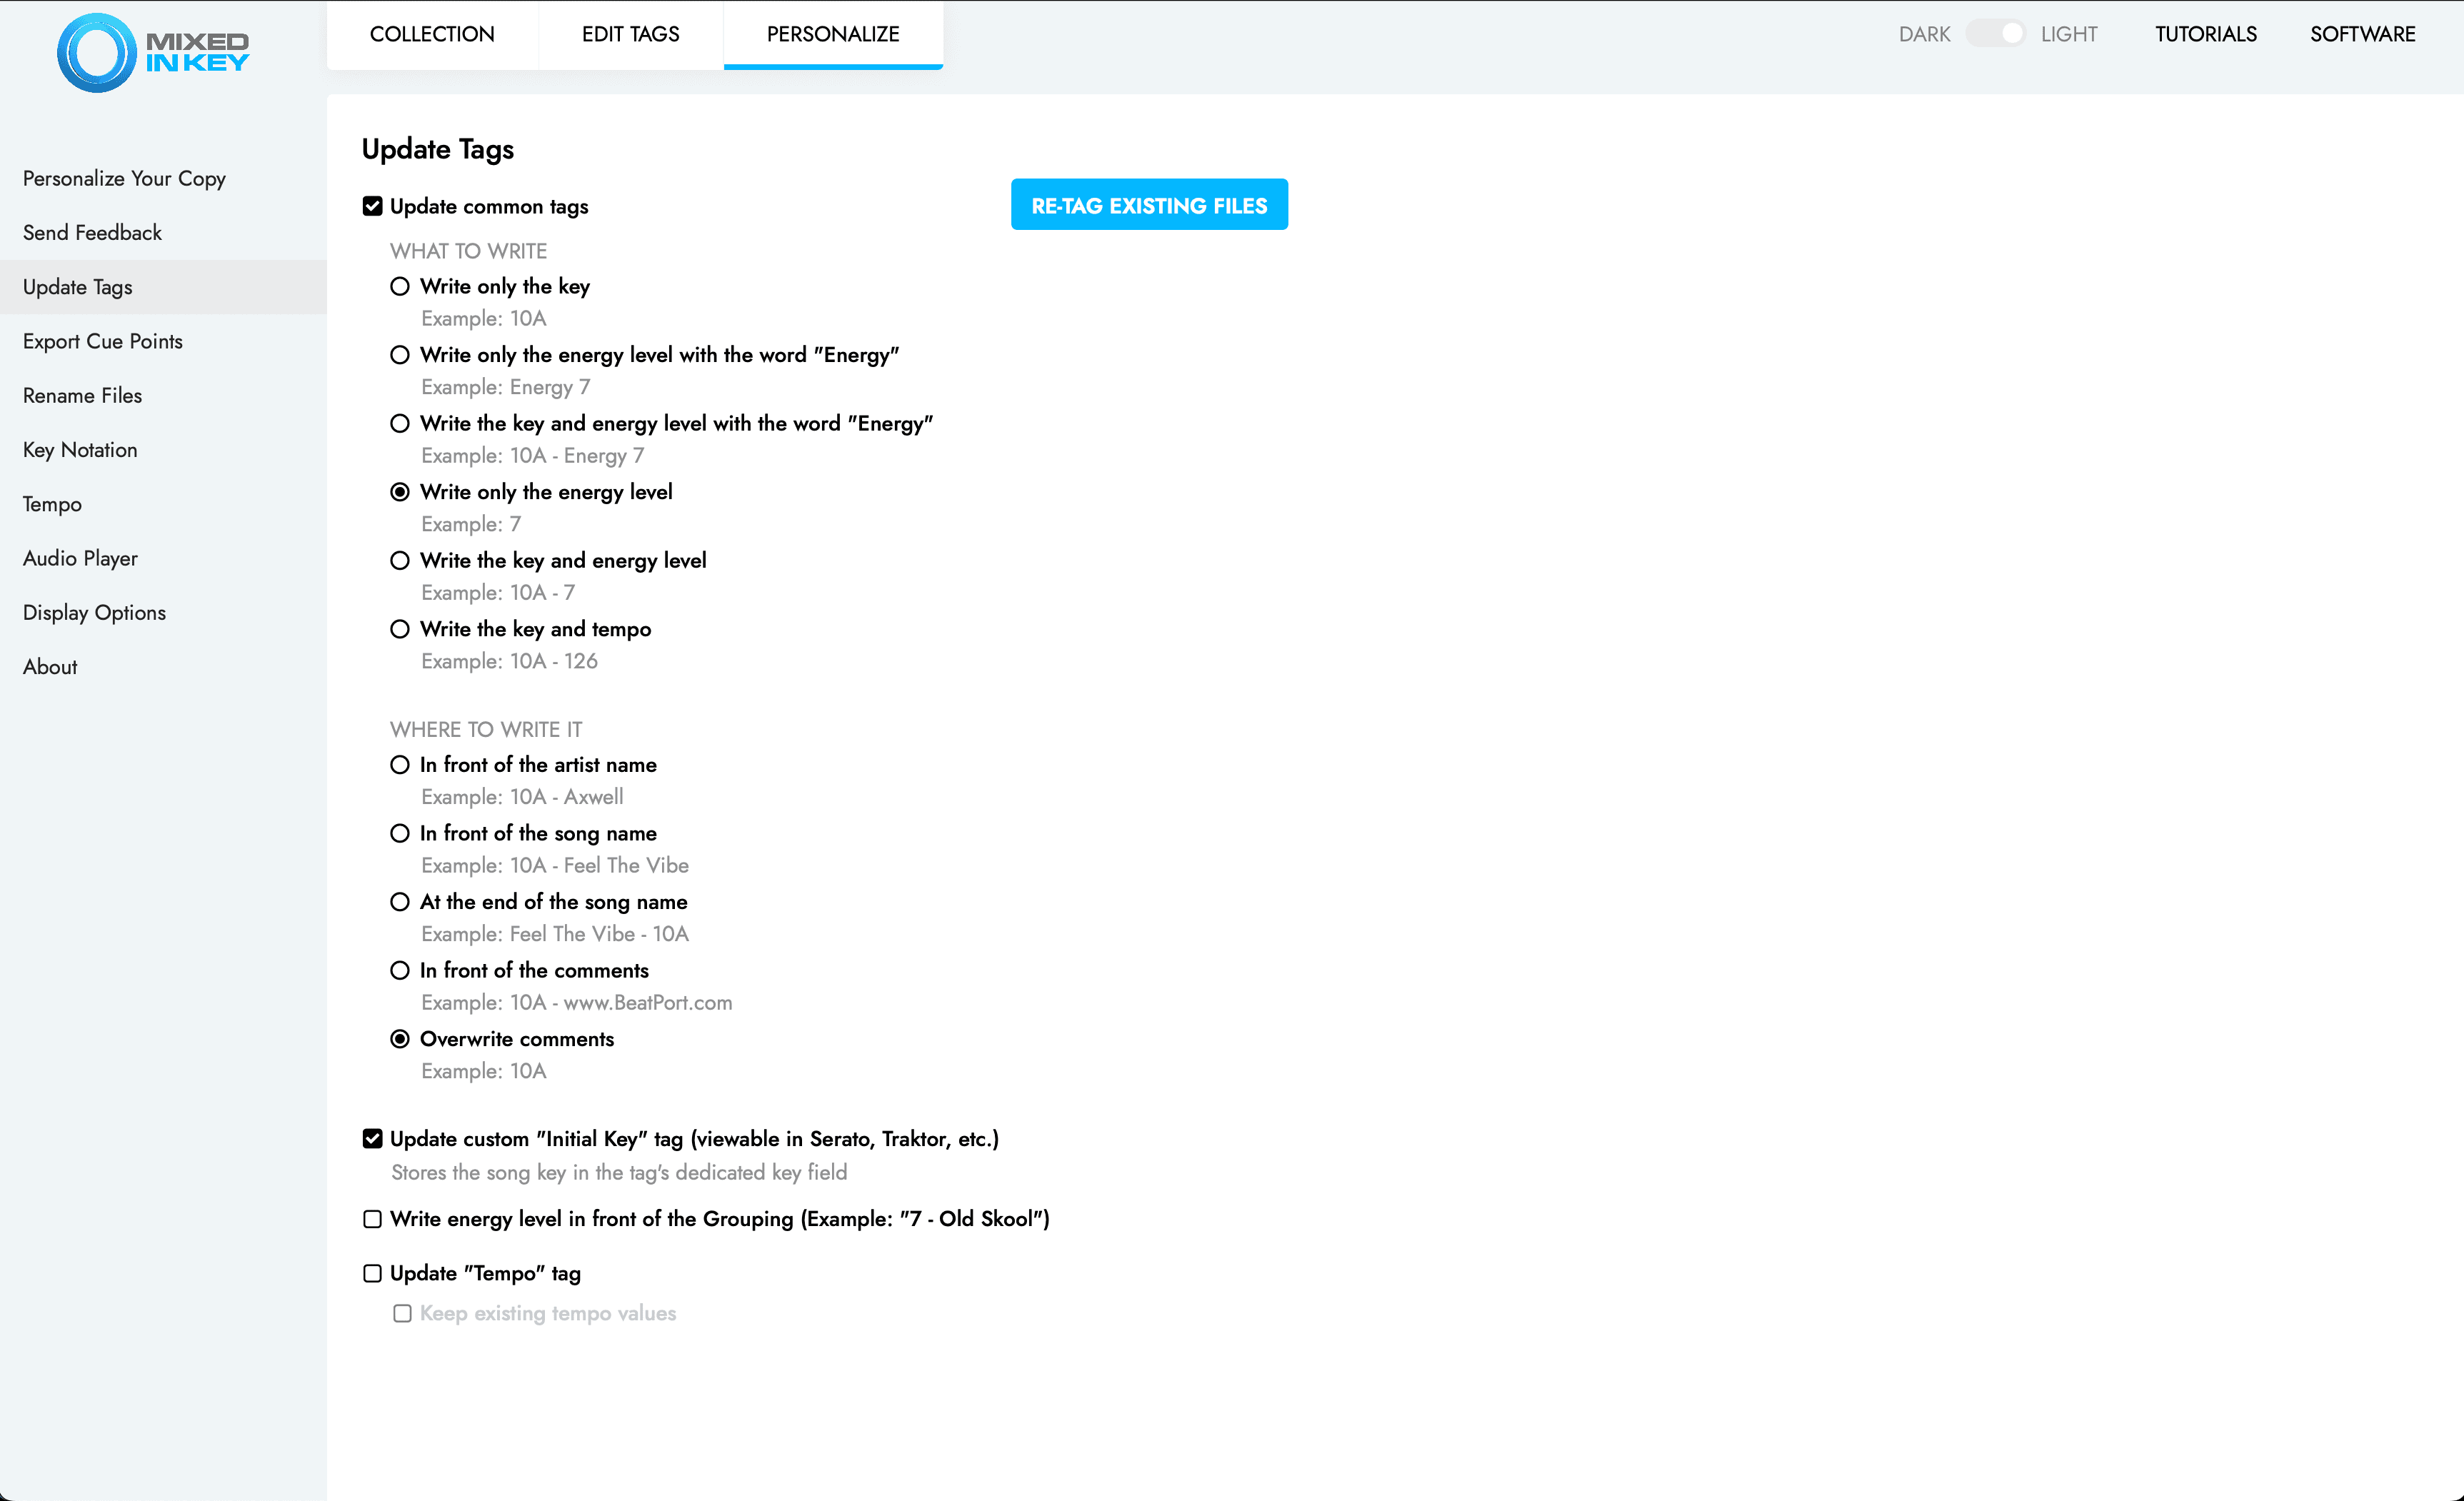
Task: Select Write only the energy level radio
Action: [400, 492]
